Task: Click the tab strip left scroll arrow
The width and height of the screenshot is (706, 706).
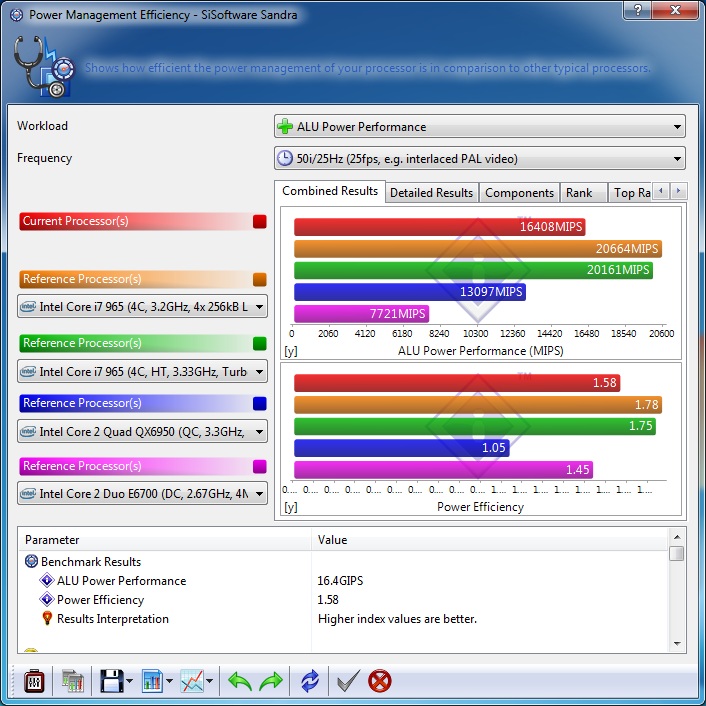Action: pyautogui.click(x=661, y=191)
